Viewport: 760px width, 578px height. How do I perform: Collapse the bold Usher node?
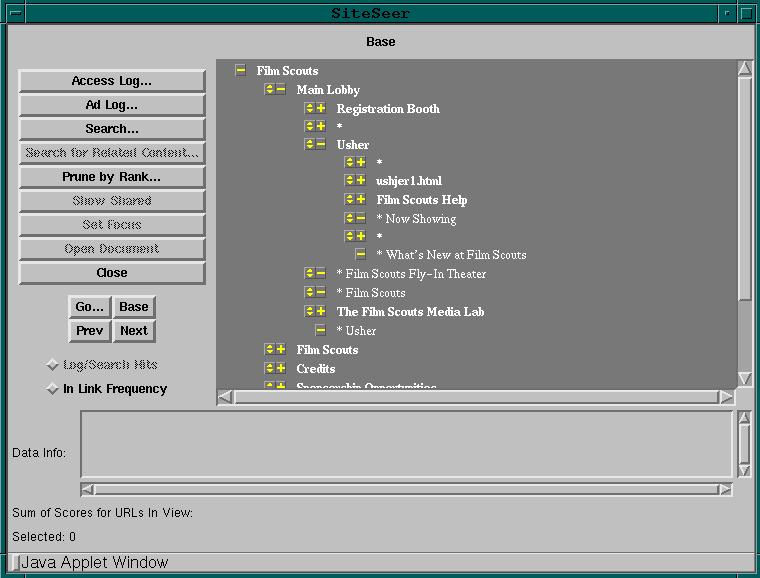click(320, 144)
